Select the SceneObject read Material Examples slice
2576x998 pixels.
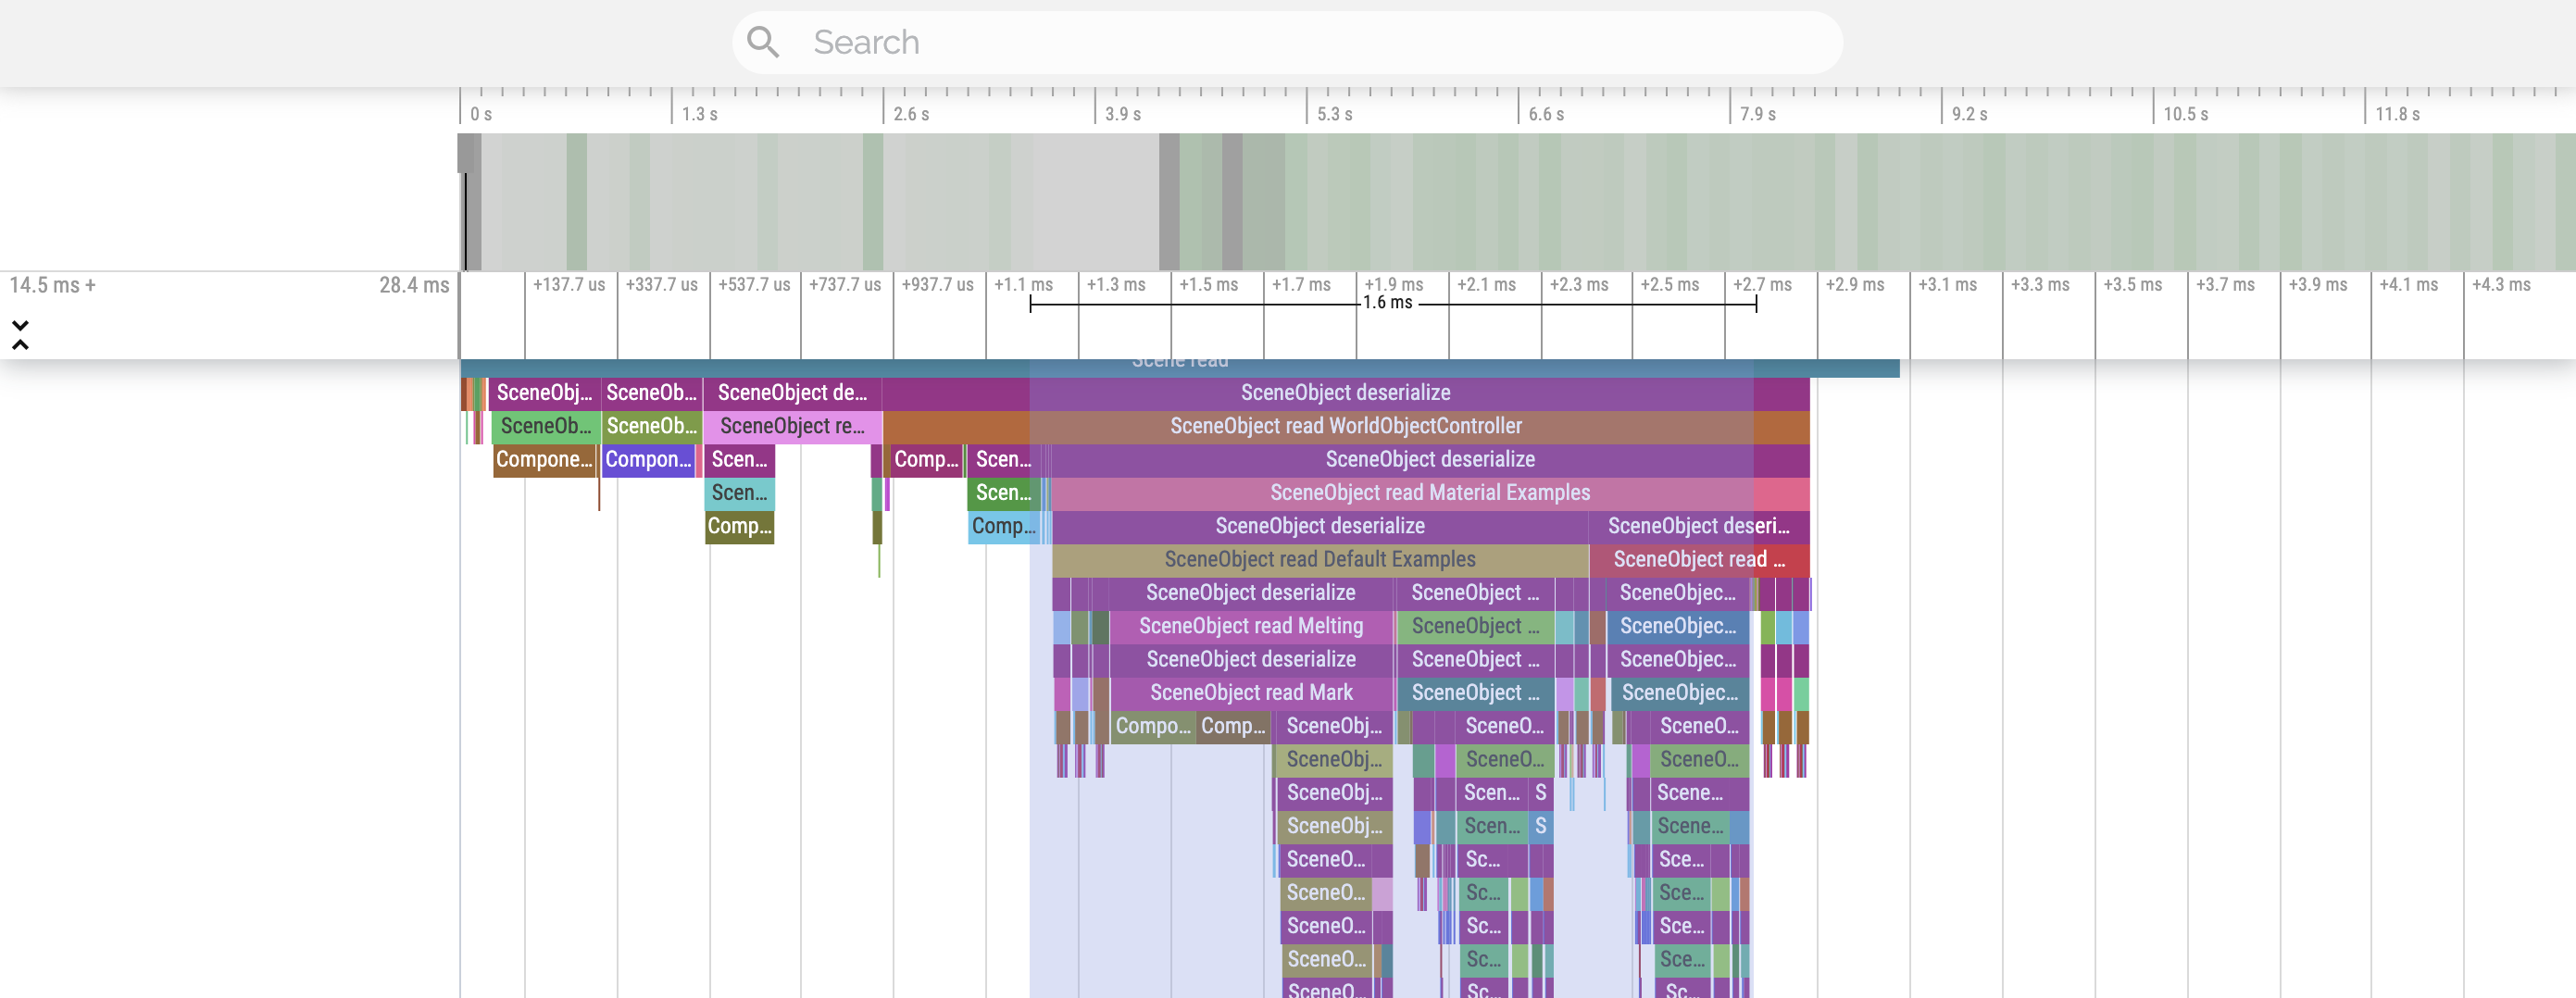(1429, 493)
